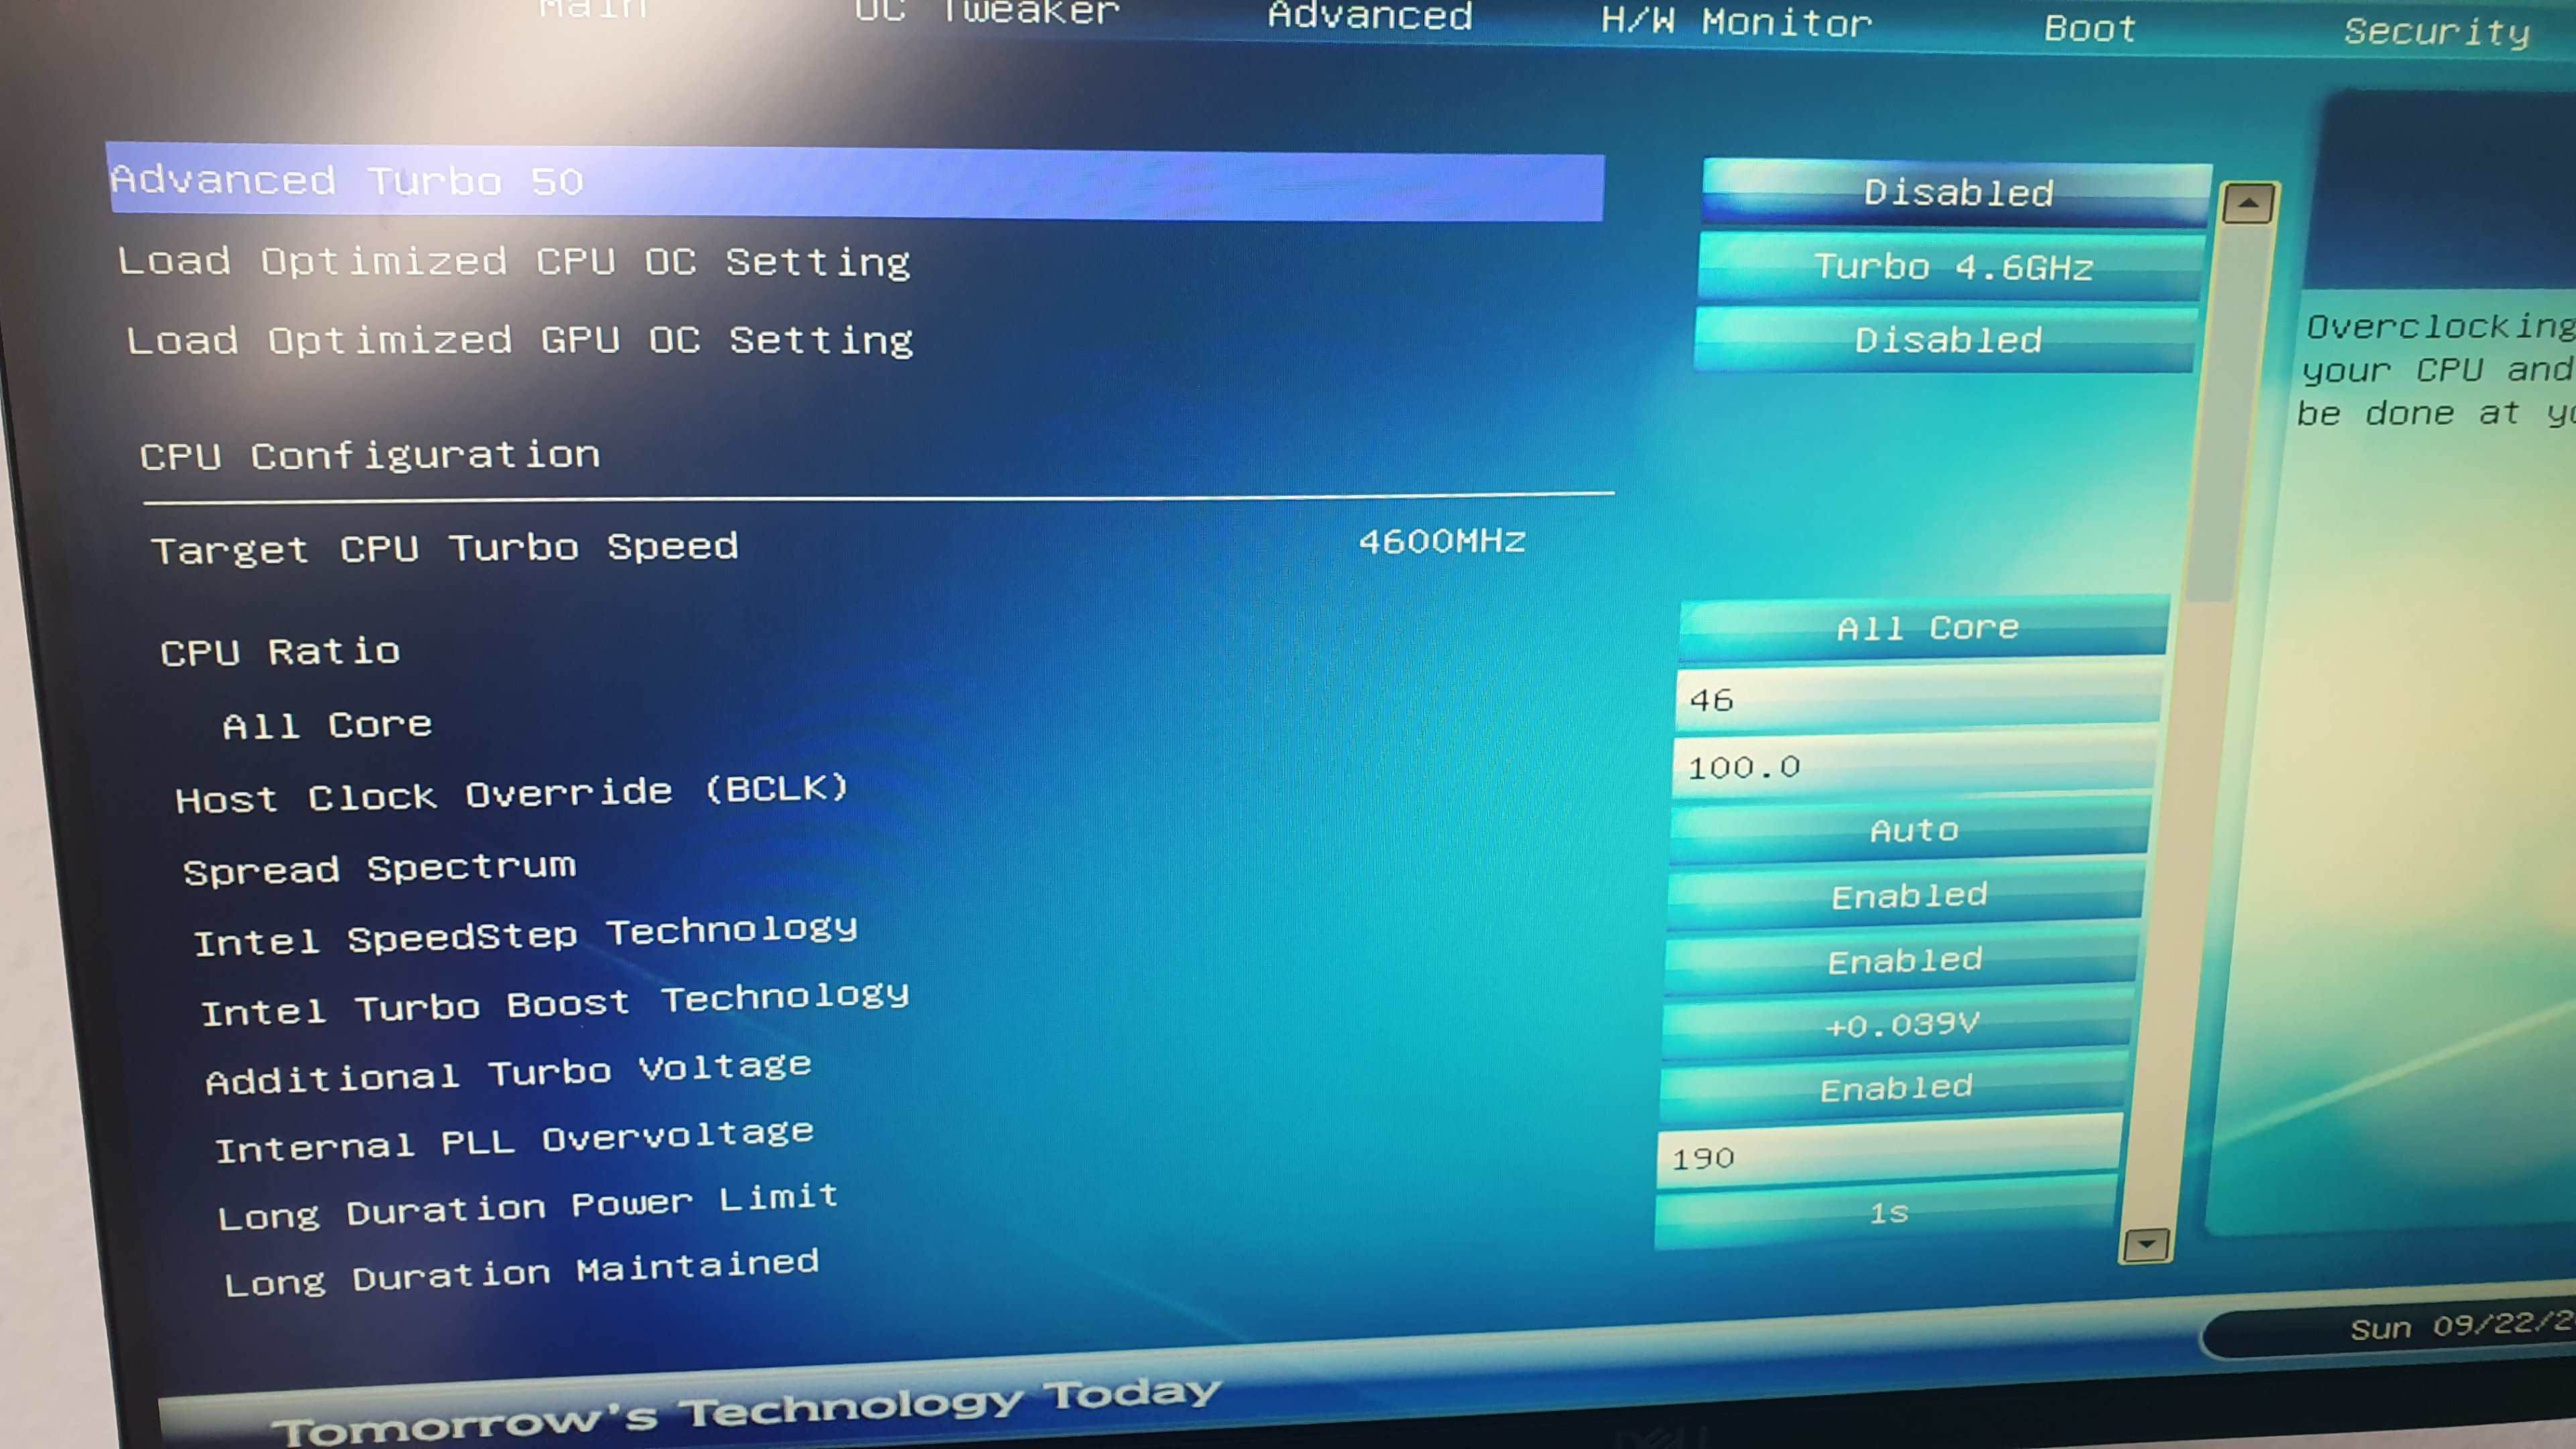The width and height of the screenshot is (2576, 1449).
Task: Toggle the Intel Turbo Boost Technology Enabled option
Action: pyautogui.click(x=1902, y=960)
